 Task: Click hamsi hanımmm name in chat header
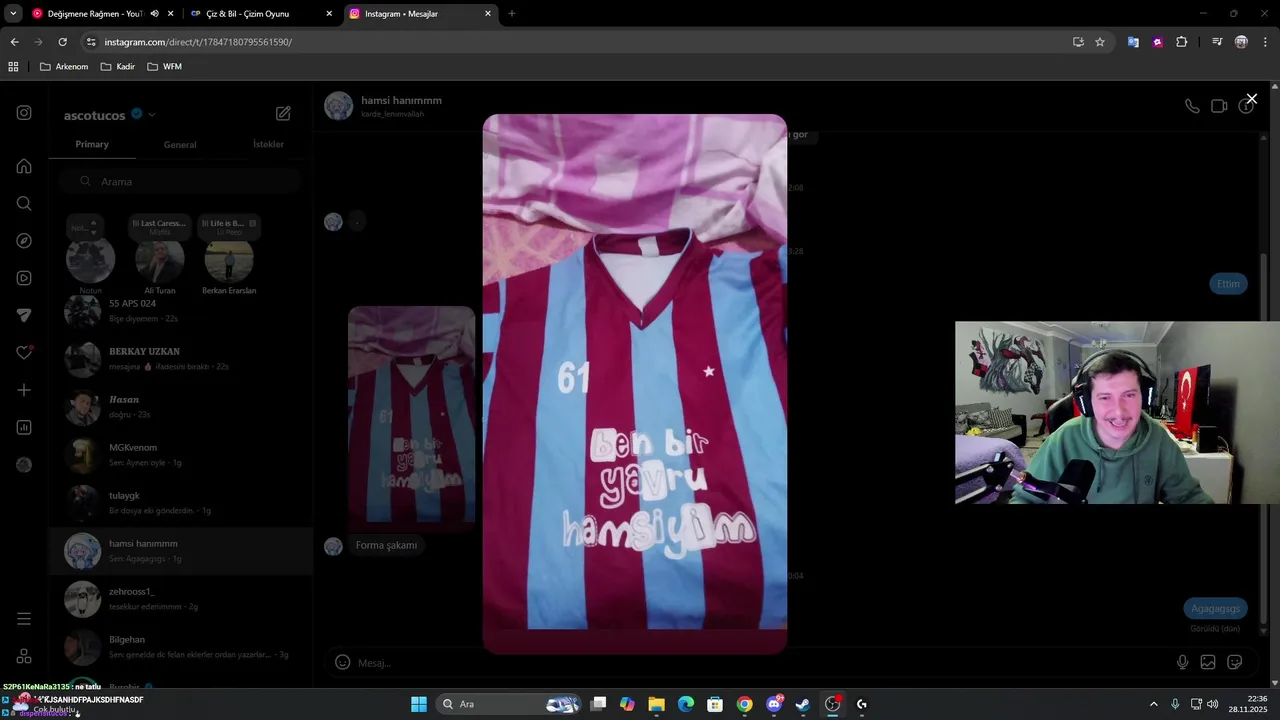point(401,100)
